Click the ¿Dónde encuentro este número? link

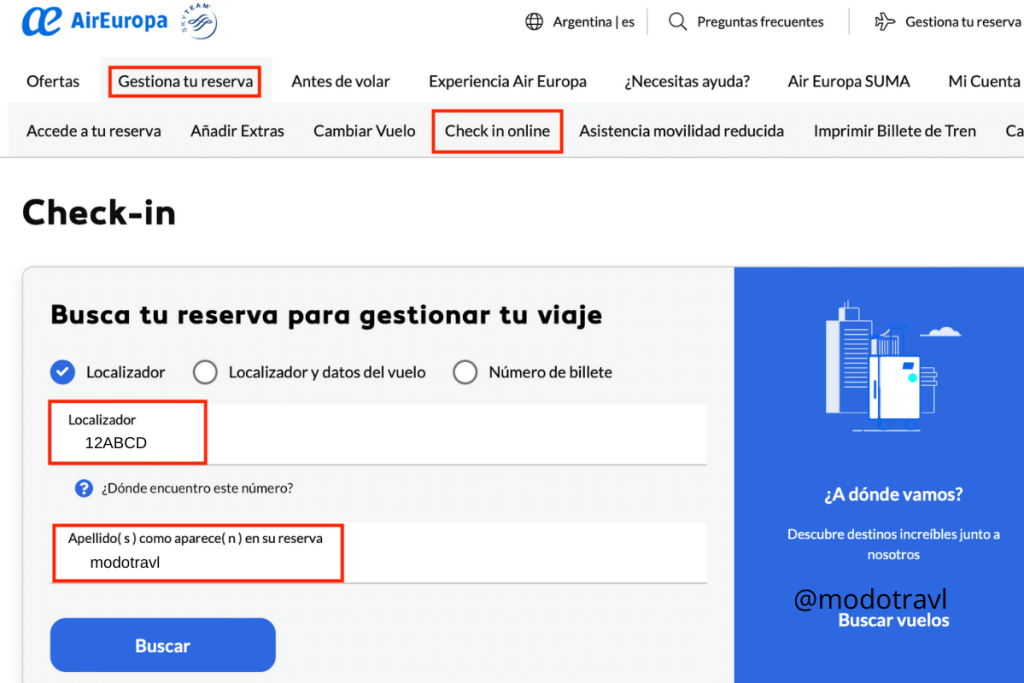click(197, 488)
